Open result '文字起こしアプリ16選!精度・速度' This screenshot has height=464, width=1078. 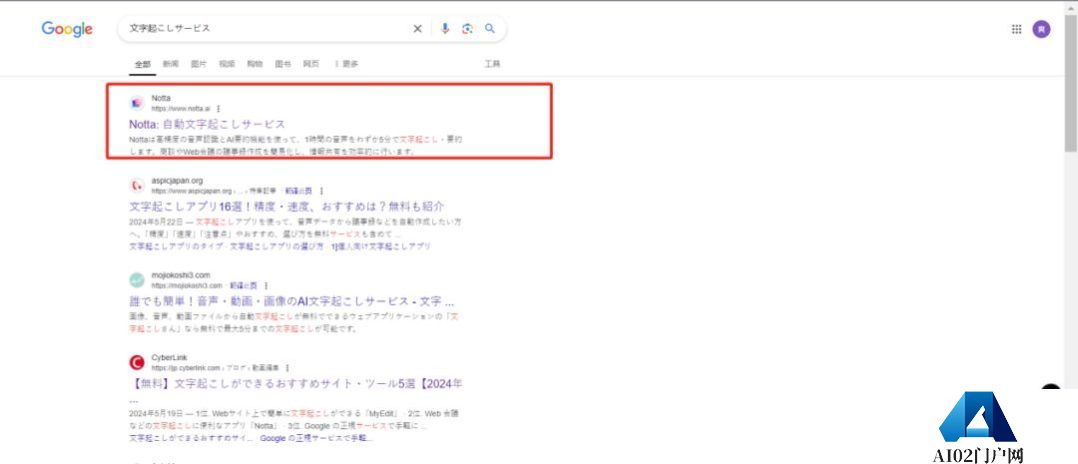(x=287, y=206)
